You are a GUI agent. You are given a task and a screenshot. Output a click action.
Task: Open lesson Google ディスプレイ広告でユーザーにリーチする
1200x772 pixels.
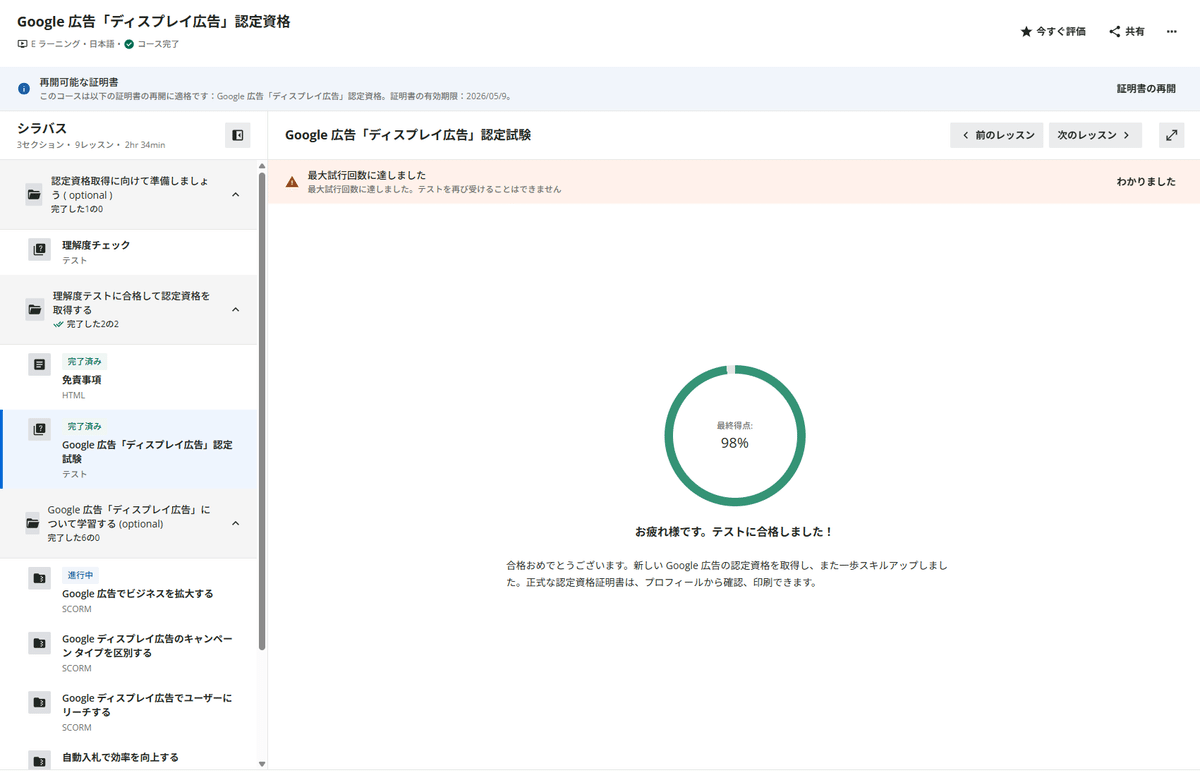click(128, 712)
